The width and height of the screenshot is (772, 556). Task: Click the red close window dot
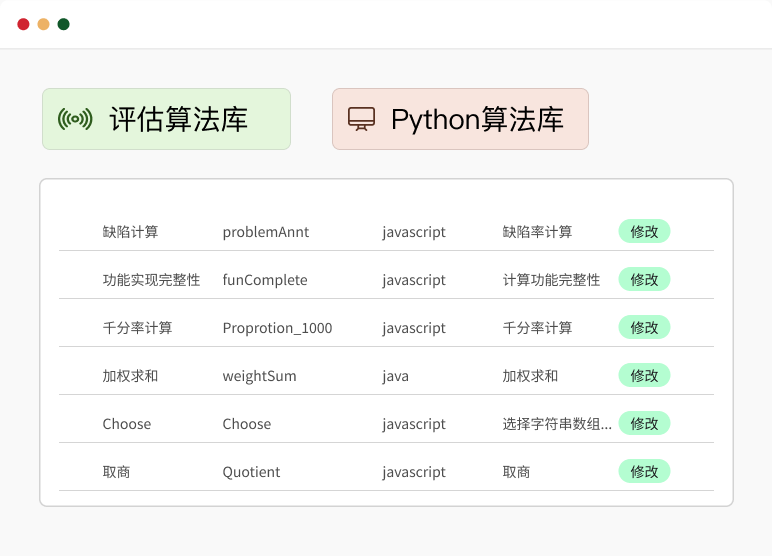(23, 24)
